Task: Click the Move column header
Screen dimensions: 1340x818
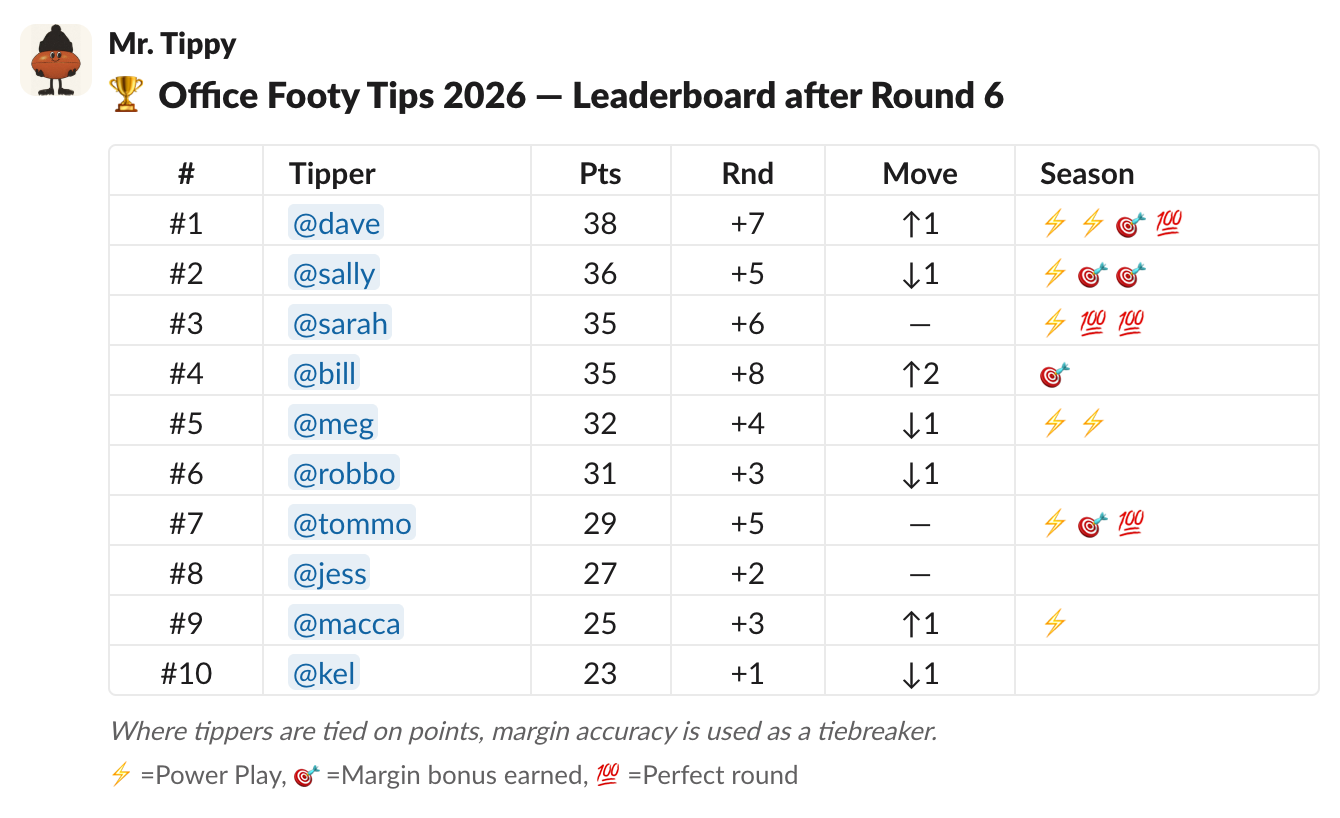Action: click(x=919, y=172)
